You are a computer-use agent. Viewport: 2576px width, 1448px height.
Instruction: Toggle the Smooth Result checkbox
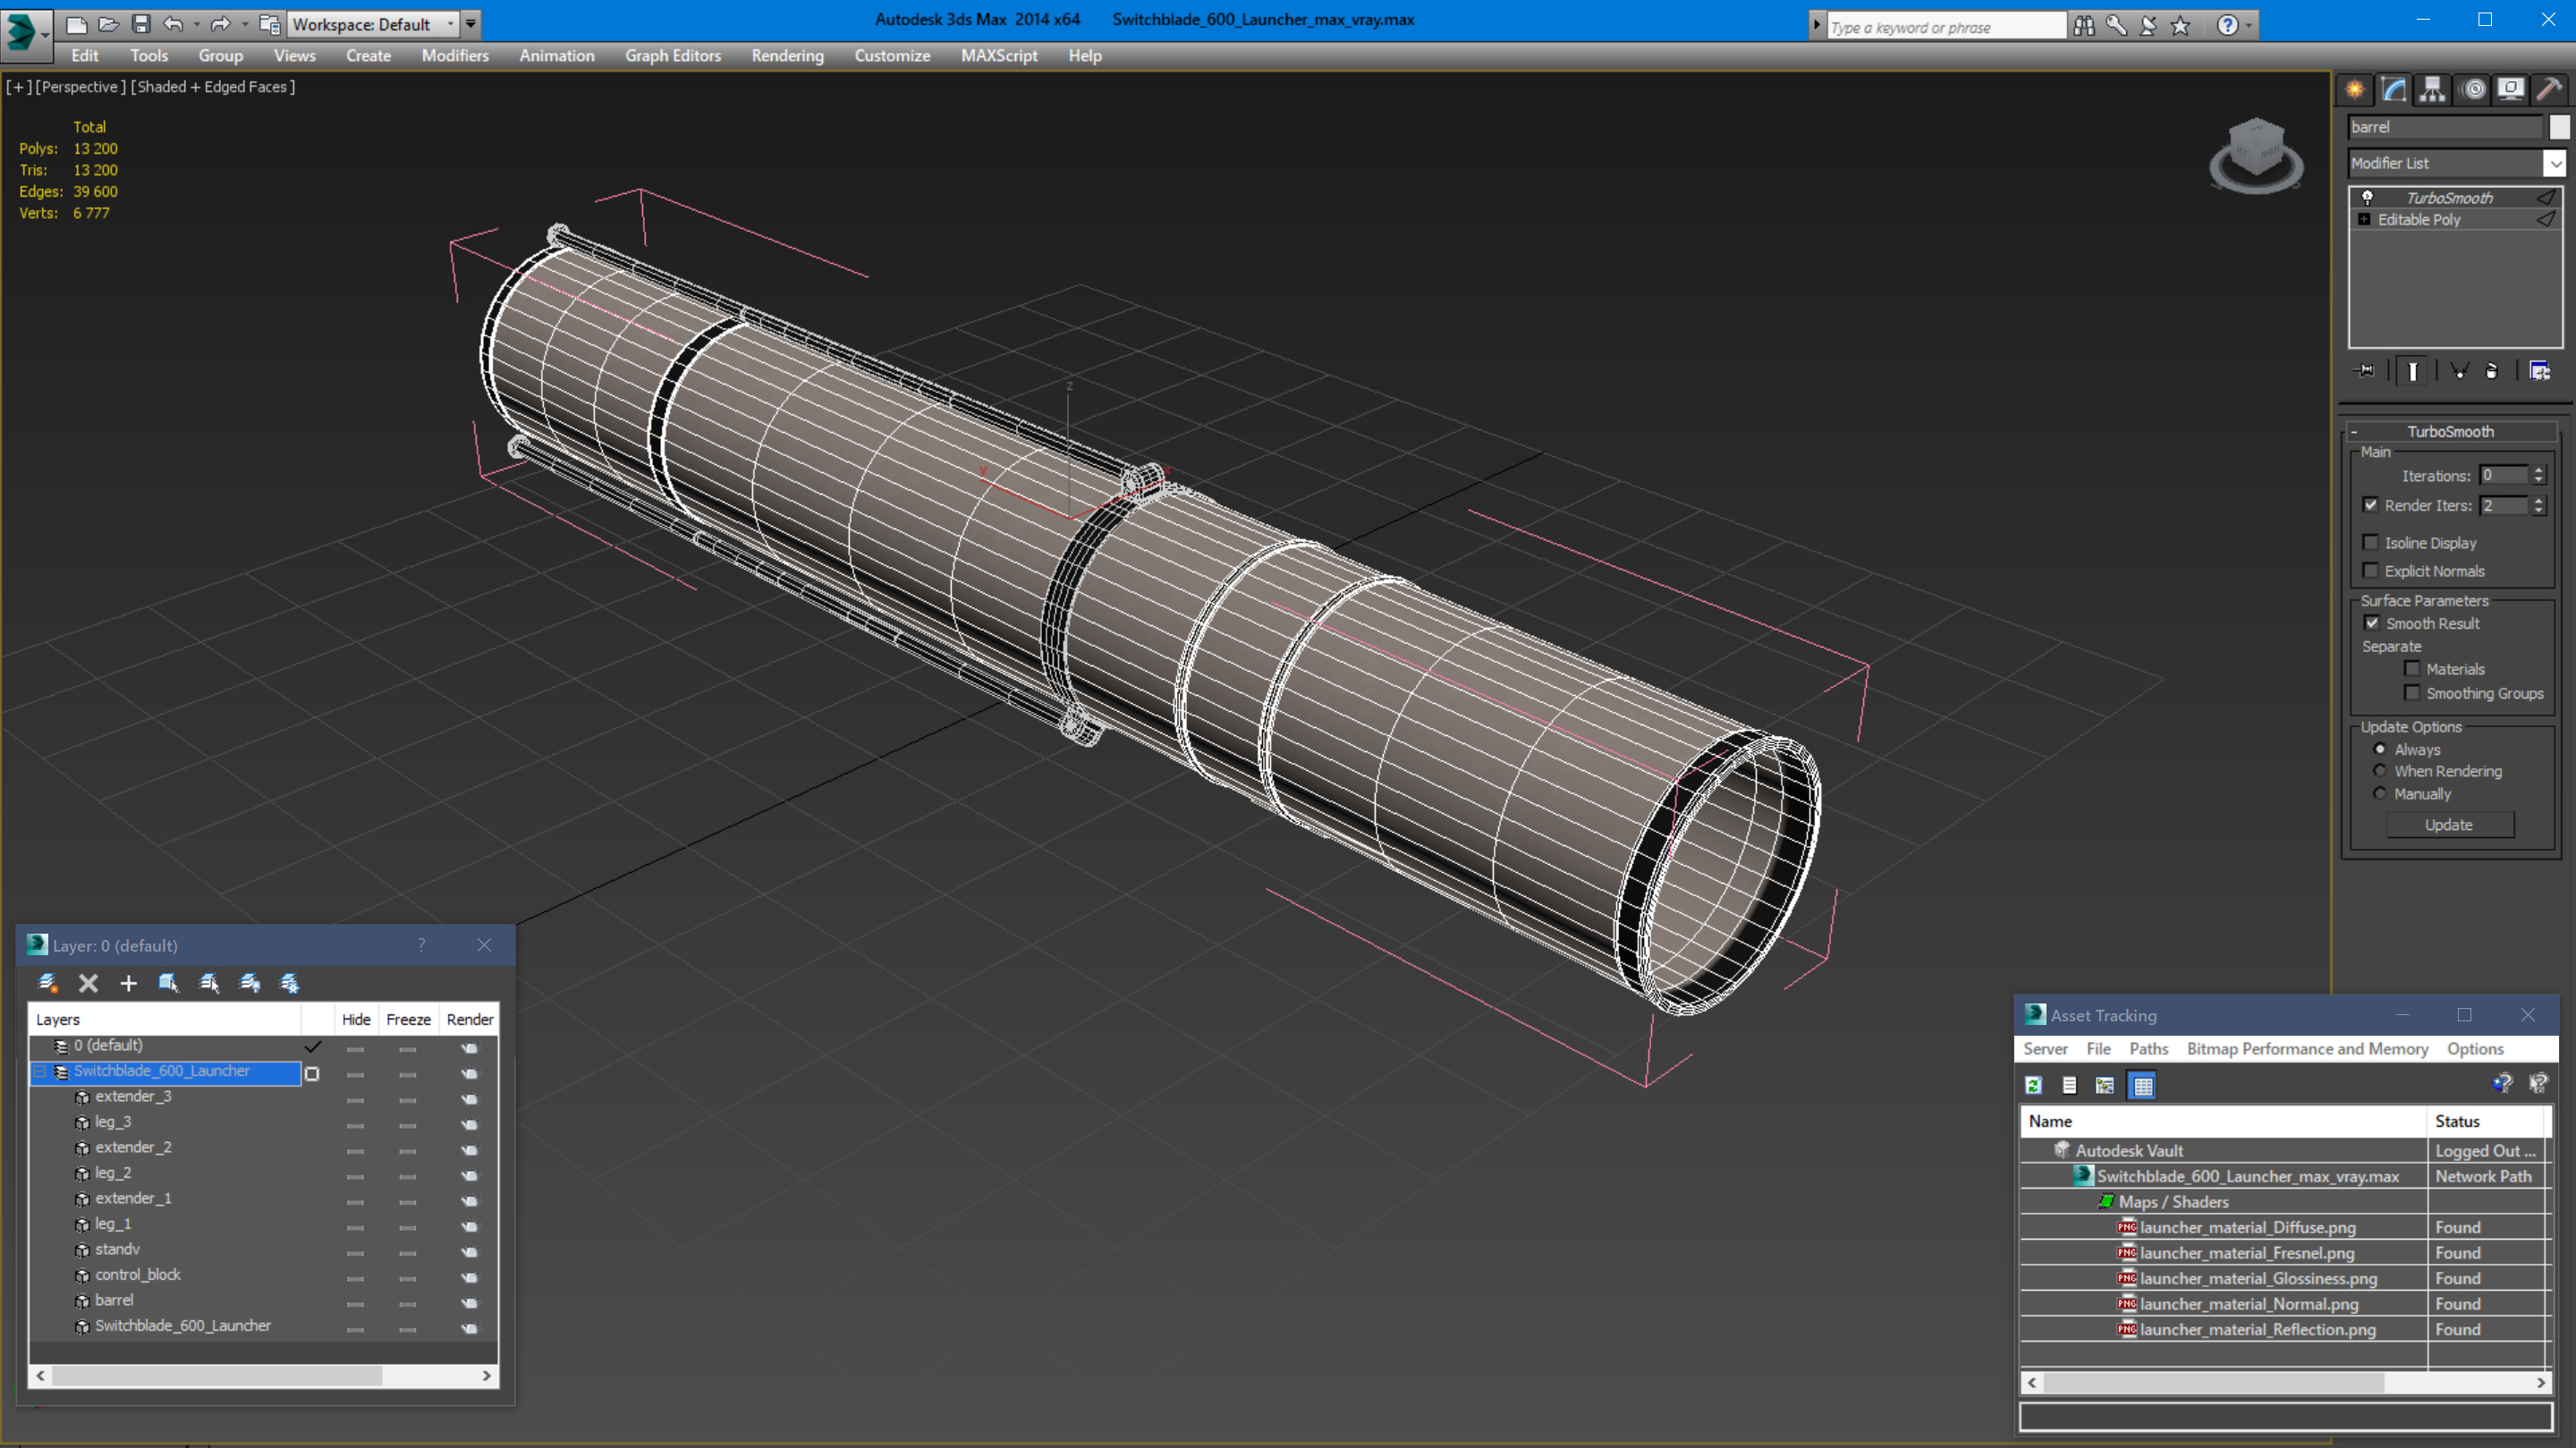coord(2372,622)
